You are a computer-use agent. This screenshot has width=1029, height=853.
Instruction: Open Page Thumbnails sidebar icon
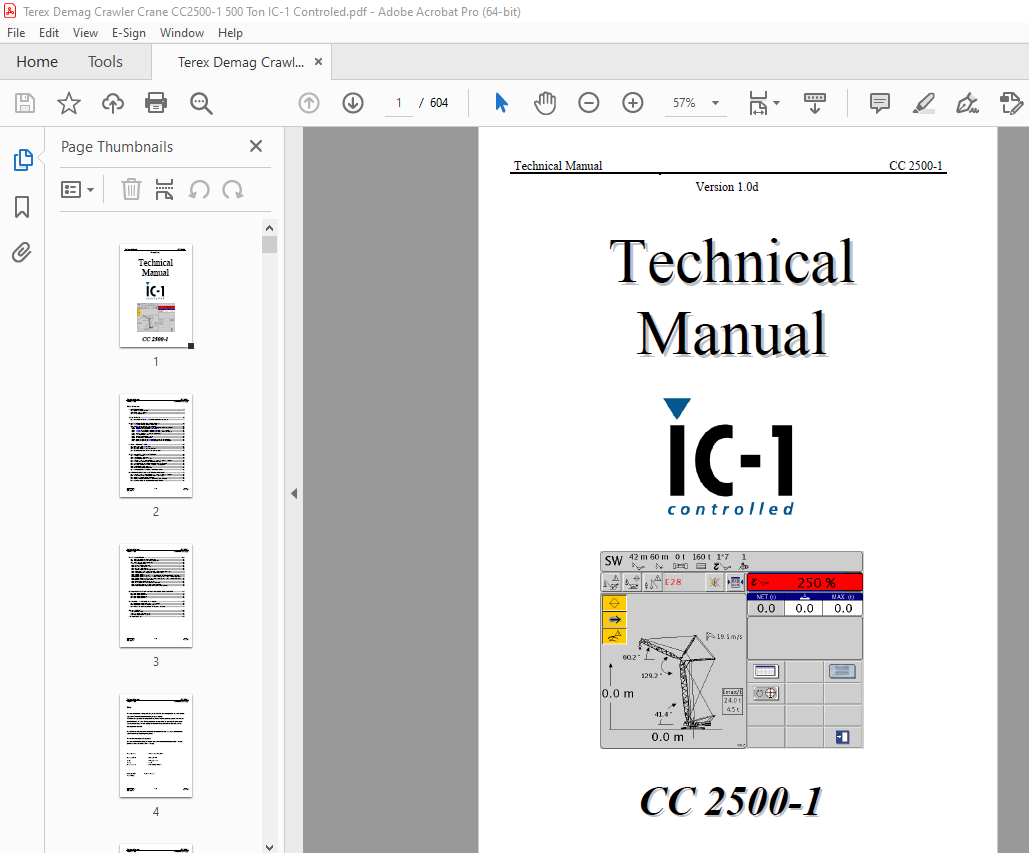coord(23,159)
